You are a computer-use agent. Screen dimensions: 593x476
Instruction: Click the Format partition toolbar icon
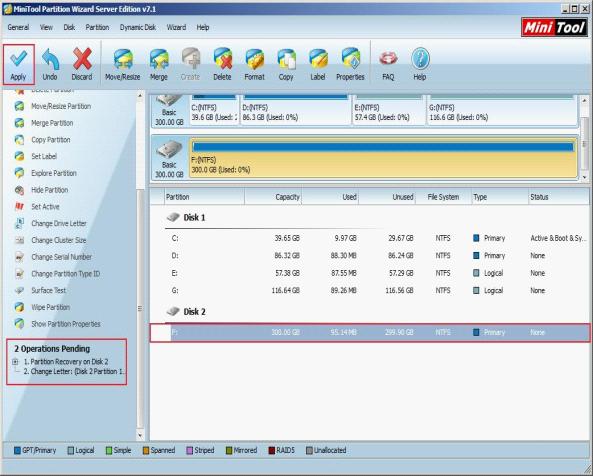point(255,59)
